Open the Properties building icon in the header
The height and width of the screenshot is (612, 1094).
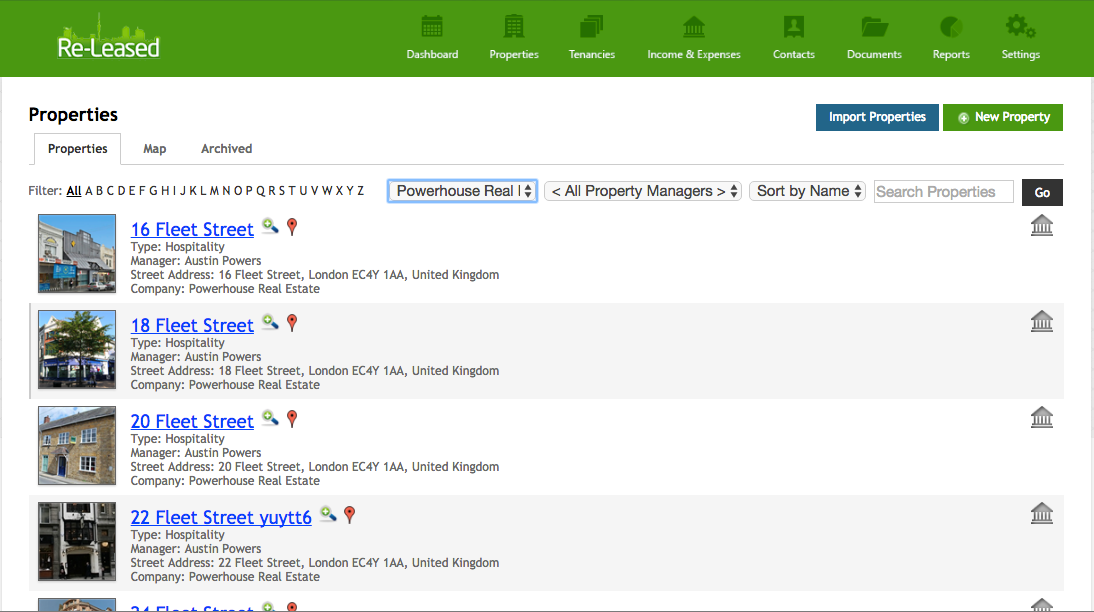pos(514,27)
